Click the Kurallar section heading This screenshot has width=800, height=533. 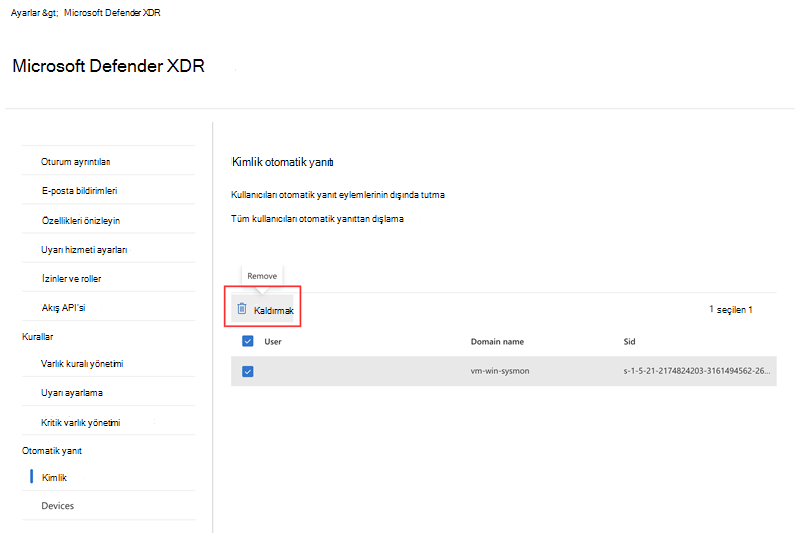[37, 337]
